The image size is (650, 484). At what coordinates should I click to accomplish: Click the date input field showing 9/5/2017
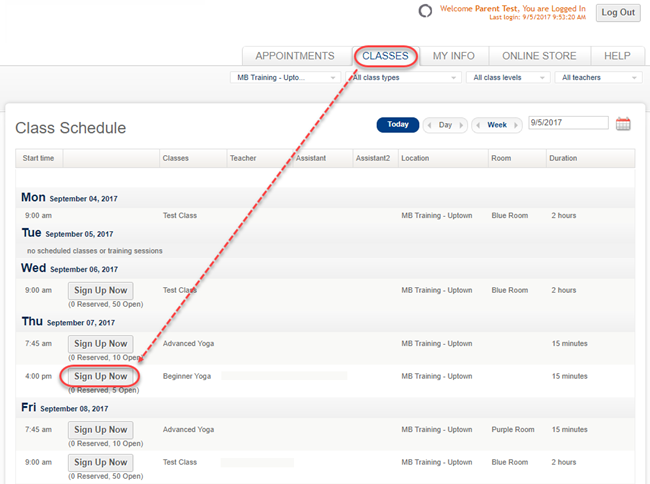click(x=568, y=123)
